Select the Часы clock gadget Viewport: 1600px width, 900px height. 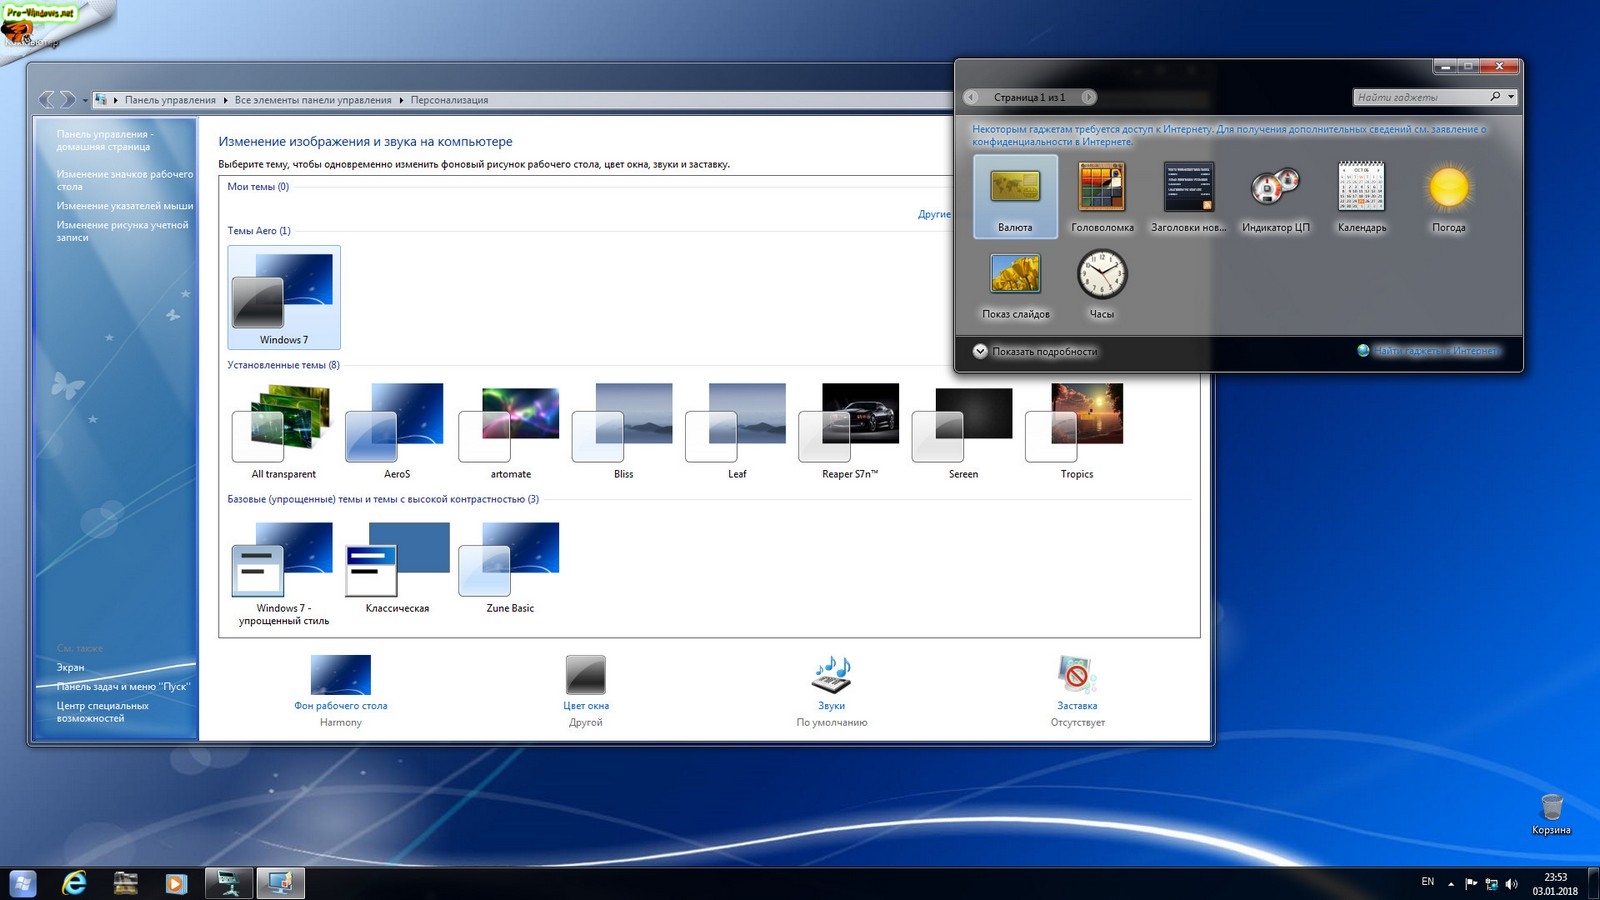1101,283
